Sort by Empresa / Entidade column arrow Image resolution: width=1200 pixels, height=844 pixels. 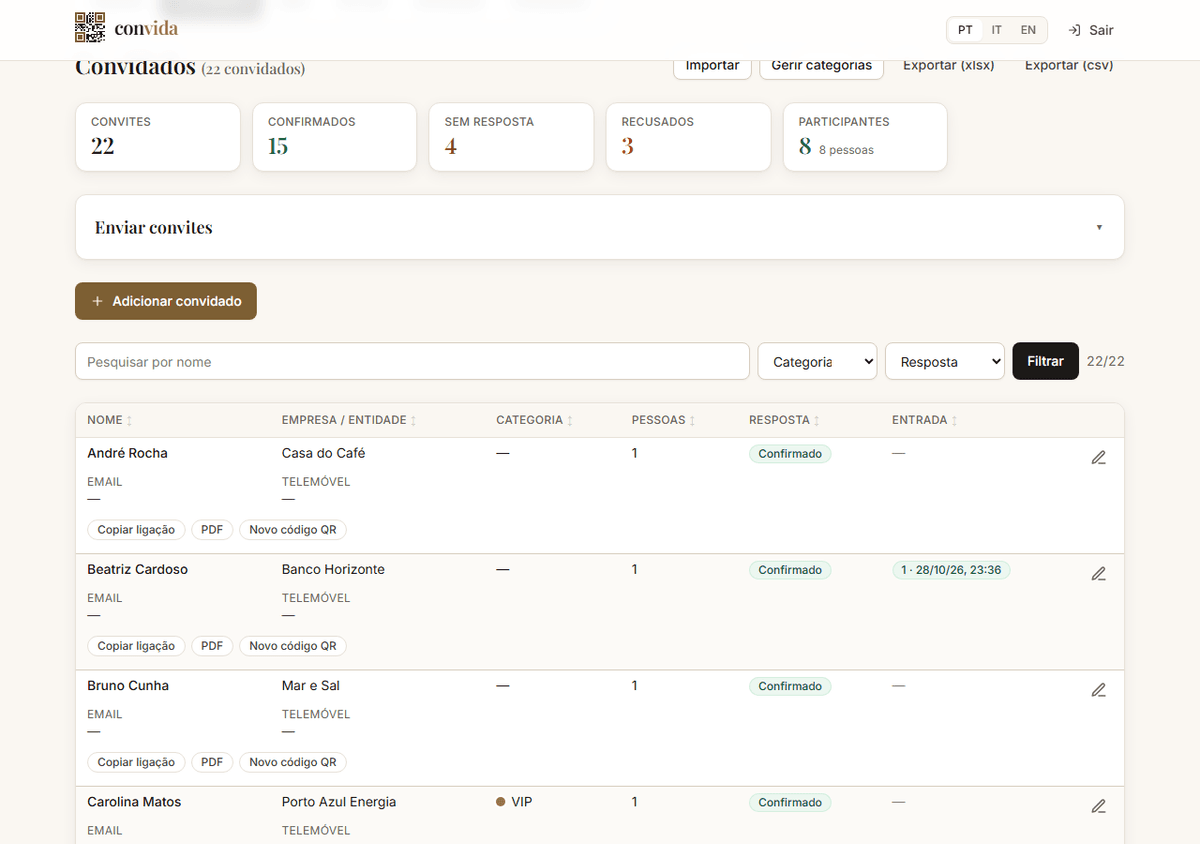[413, 421]
